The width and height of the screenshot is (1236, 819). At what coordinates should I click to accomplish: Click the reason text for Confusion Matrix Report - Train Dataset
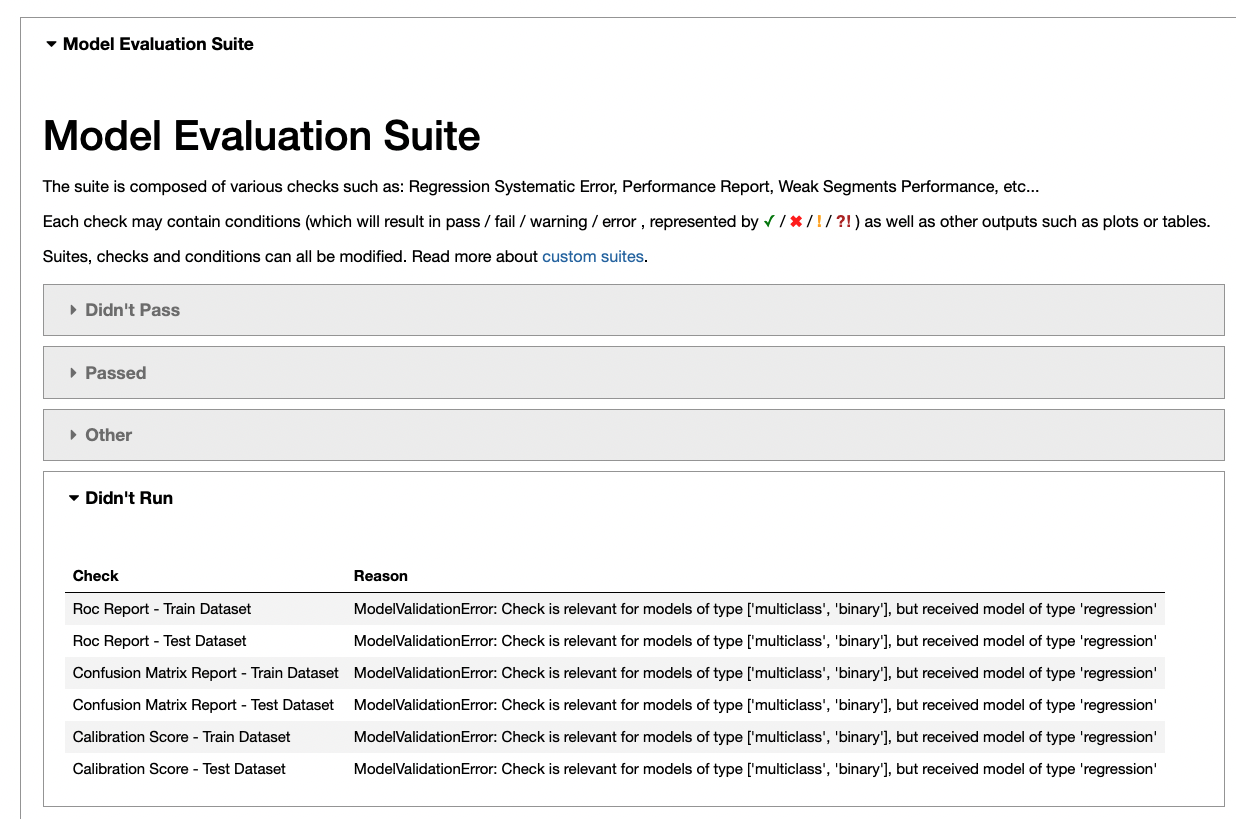coord(755,673)
